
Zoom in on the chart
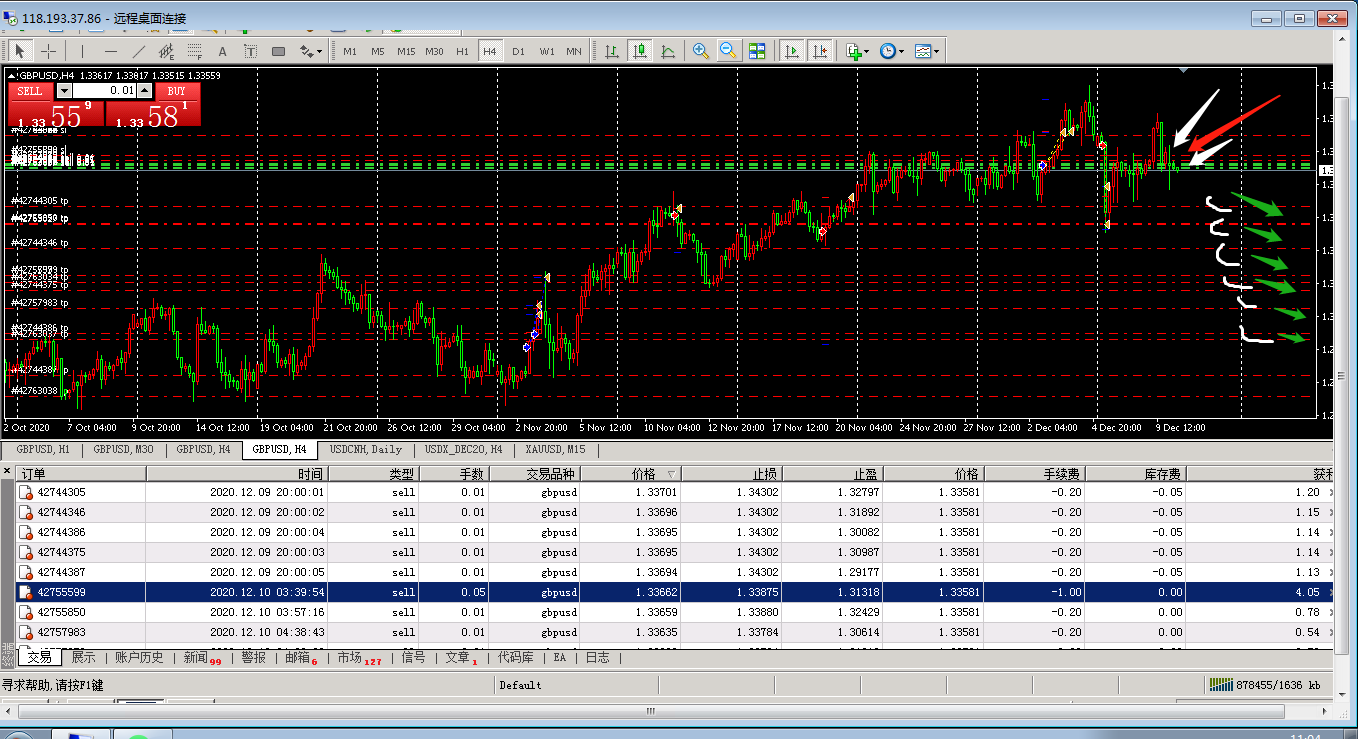pyautogui.click(x=701, y=51)
